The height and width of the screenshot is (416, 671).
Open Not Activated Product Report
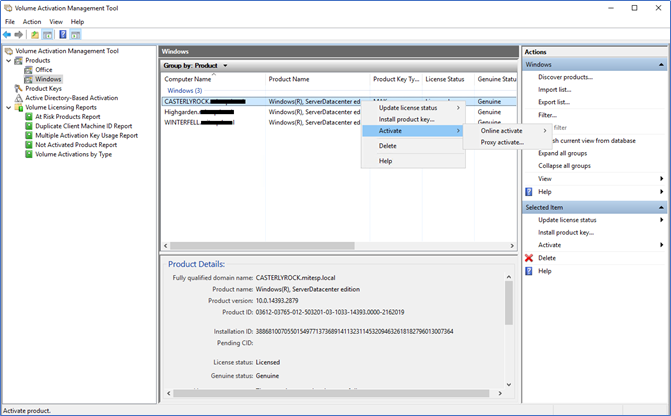coord(76,145)
